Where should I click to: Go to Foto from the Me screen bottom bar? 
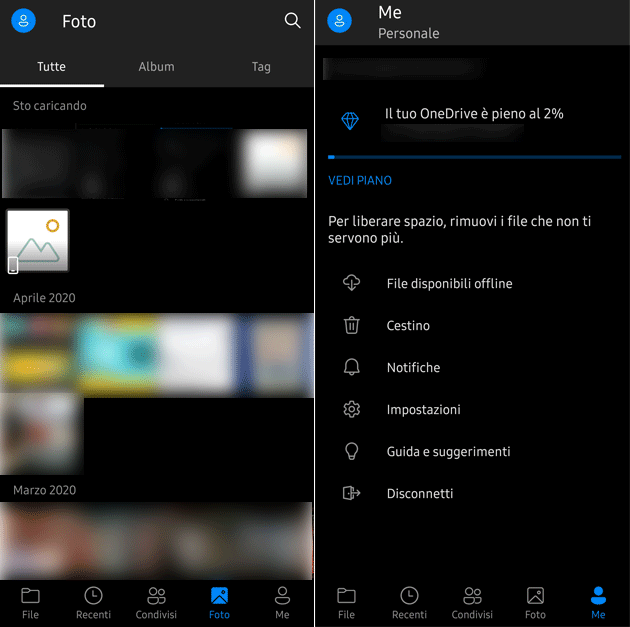click(535, 603)
